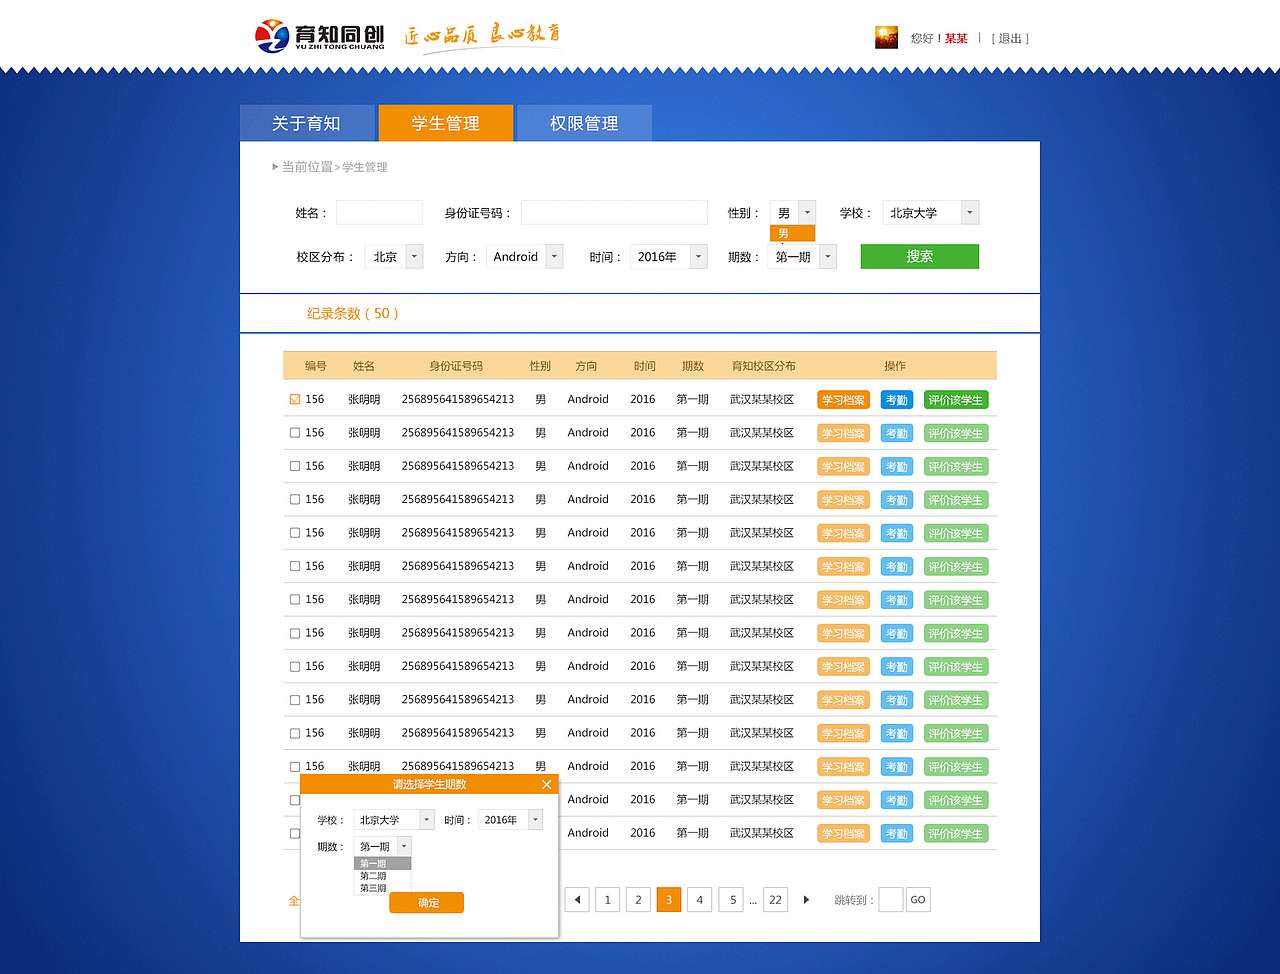Click the green 搜索 button
This screenshot has width=1280, height=974.
pyautogui.click(x=920, y=256)
